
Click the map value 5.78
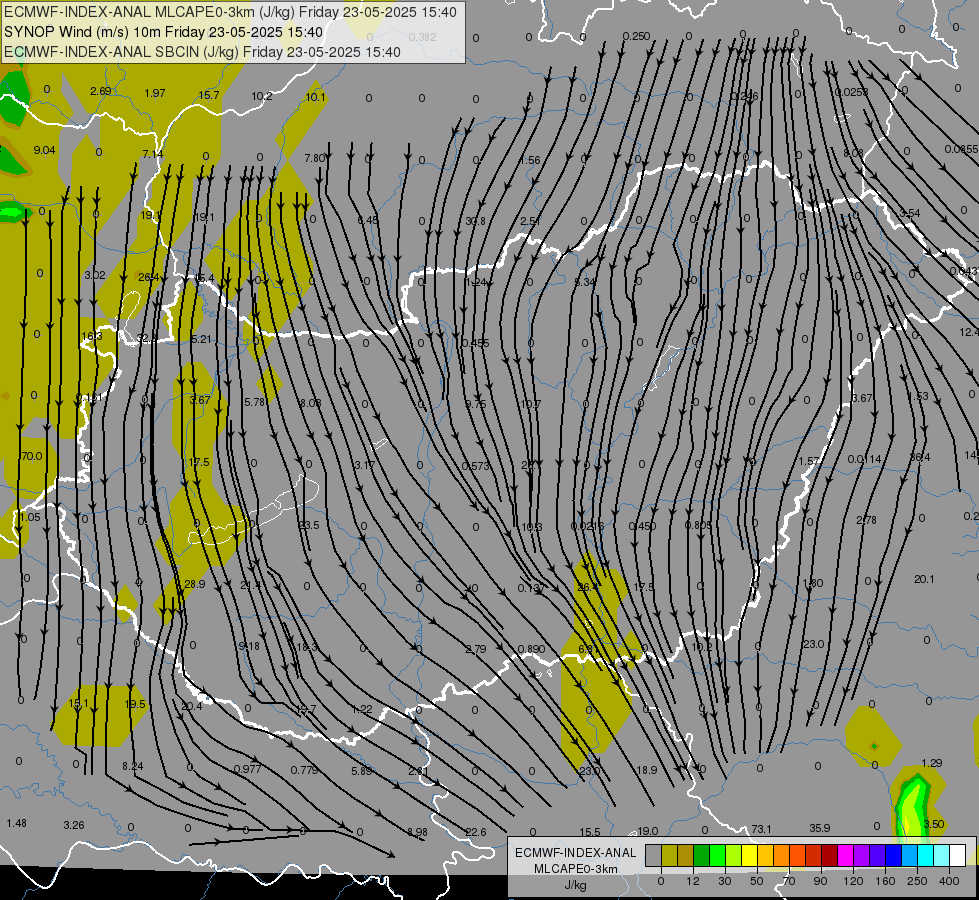(x=255, y=402)
